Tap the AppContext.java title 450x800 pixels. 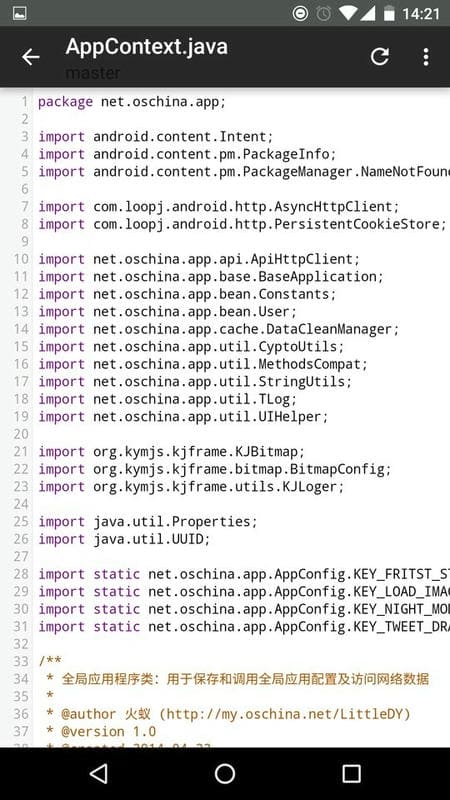pos(147,47)
